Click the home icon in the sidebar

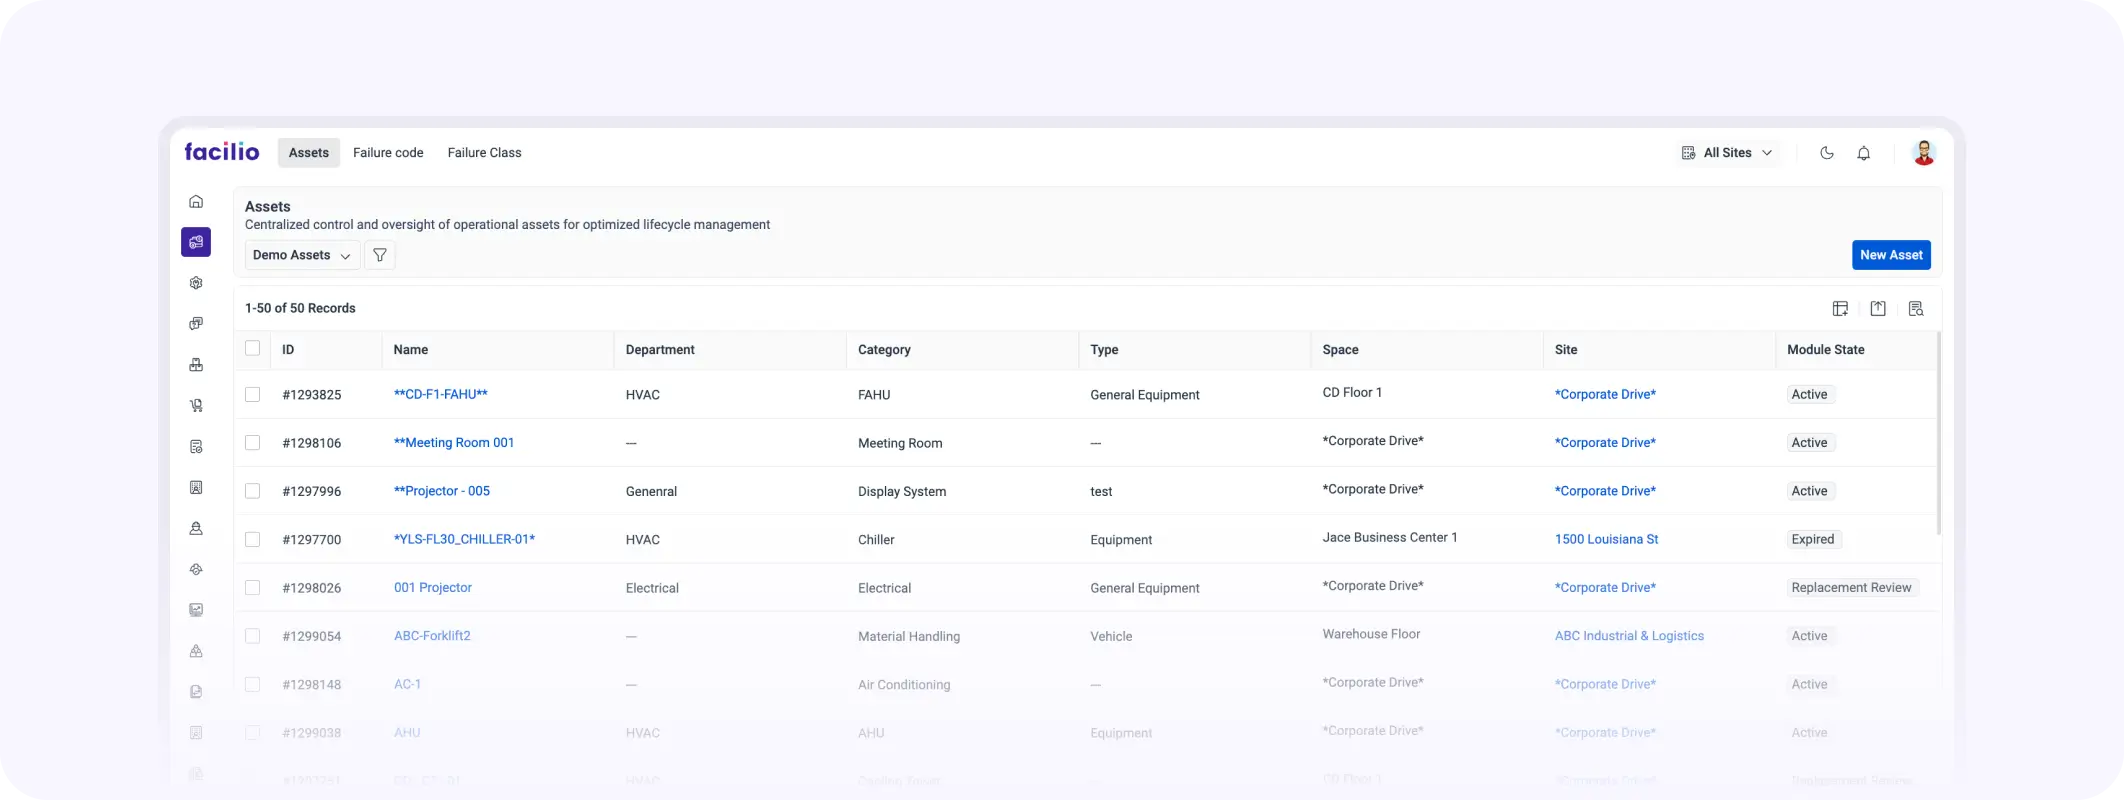click(x=196, y=202)
